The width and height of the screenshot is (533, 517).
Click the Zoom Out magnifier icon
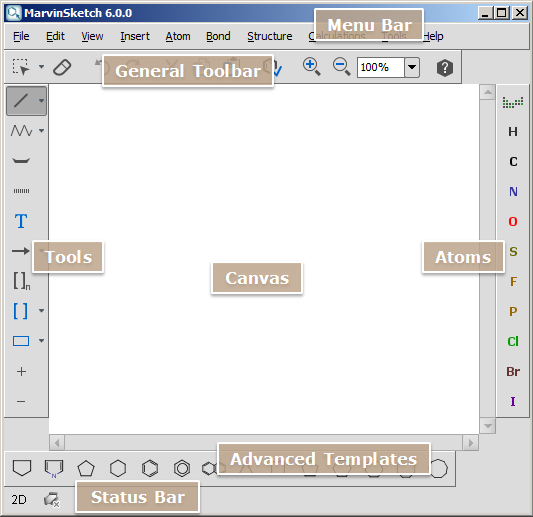coord(341,67)
